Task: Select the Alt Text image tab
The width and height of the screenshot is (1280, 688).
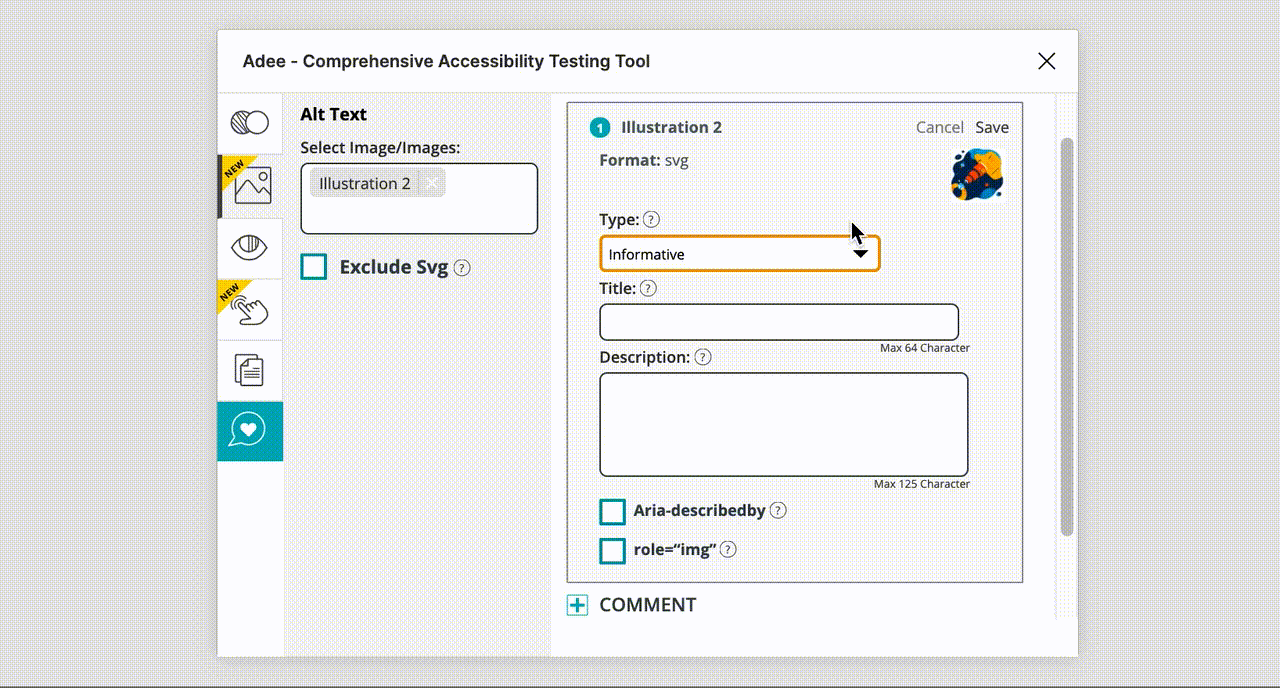Action: tap(251, 186)
